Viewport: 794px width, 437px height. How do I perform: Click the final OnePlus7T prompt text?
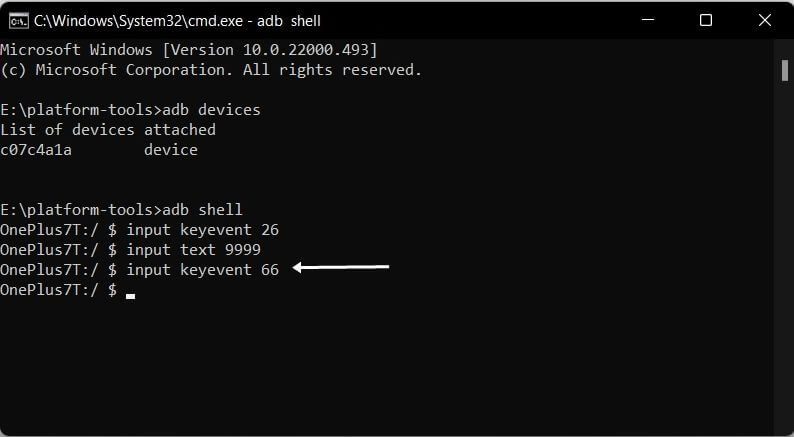pos(58,289)
